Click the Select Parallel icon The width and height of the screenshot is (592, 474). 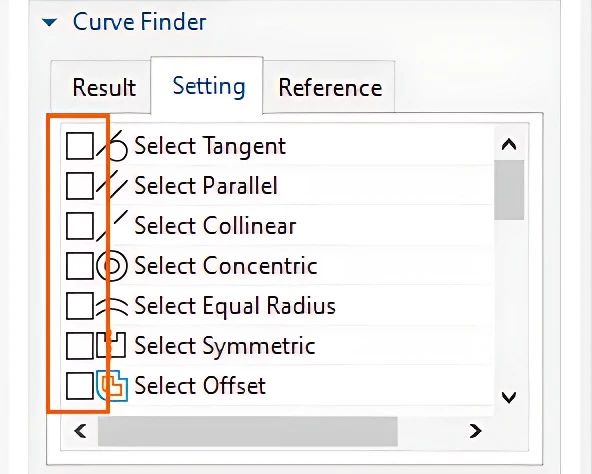coord(112,186)
